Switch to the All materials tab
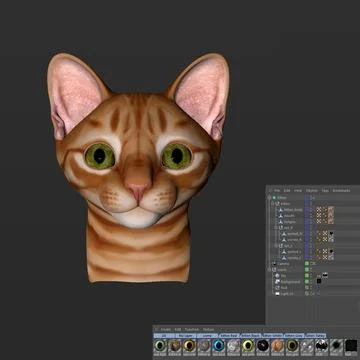The width and height of the screenshot is (360, 360). tap(164, 335)
